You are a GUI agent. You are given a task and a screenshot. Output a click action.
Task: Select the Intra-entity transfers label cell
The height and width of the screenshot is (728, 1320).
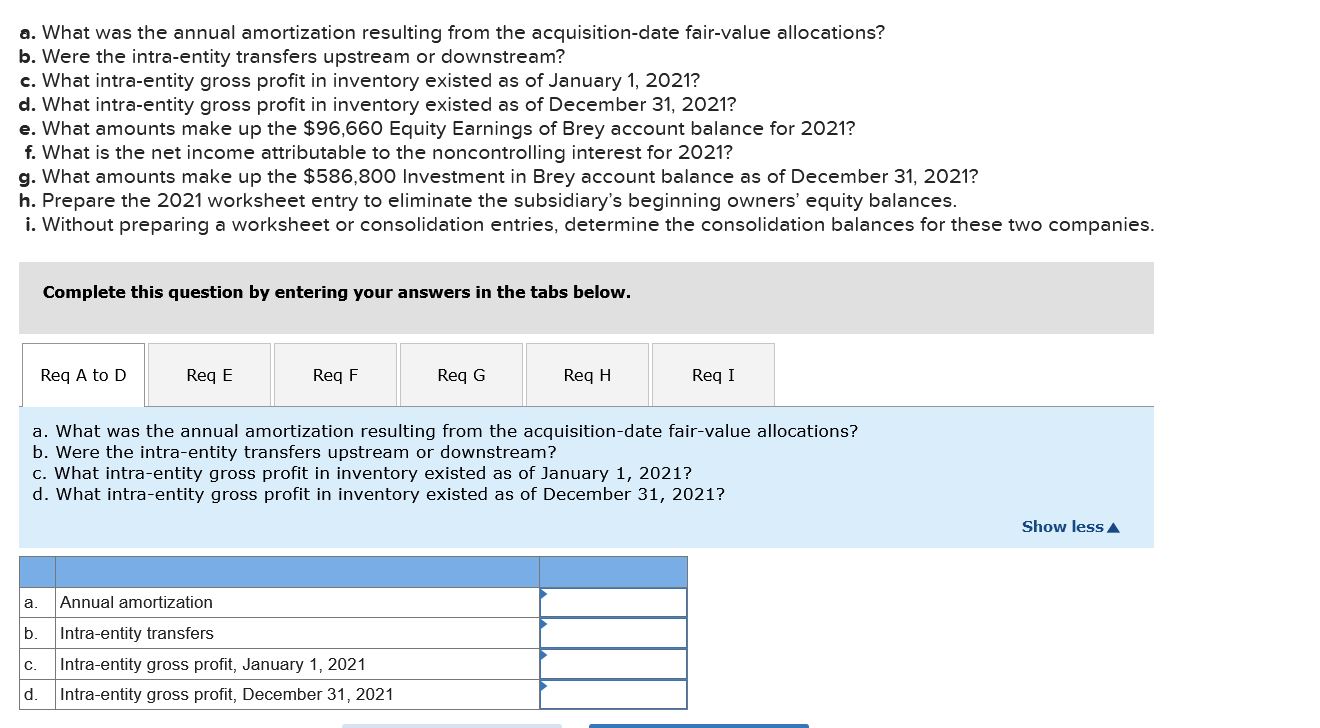(297, 633)
